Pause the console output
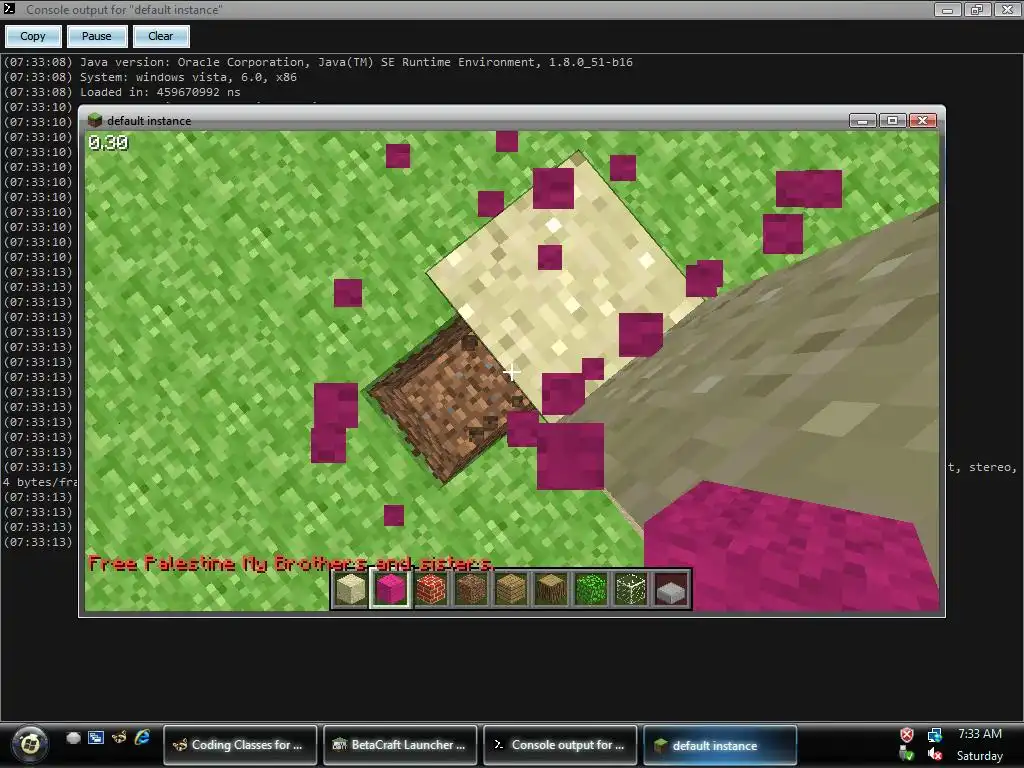The height and width of the screenshot is (768, 1024). point(97,36)
